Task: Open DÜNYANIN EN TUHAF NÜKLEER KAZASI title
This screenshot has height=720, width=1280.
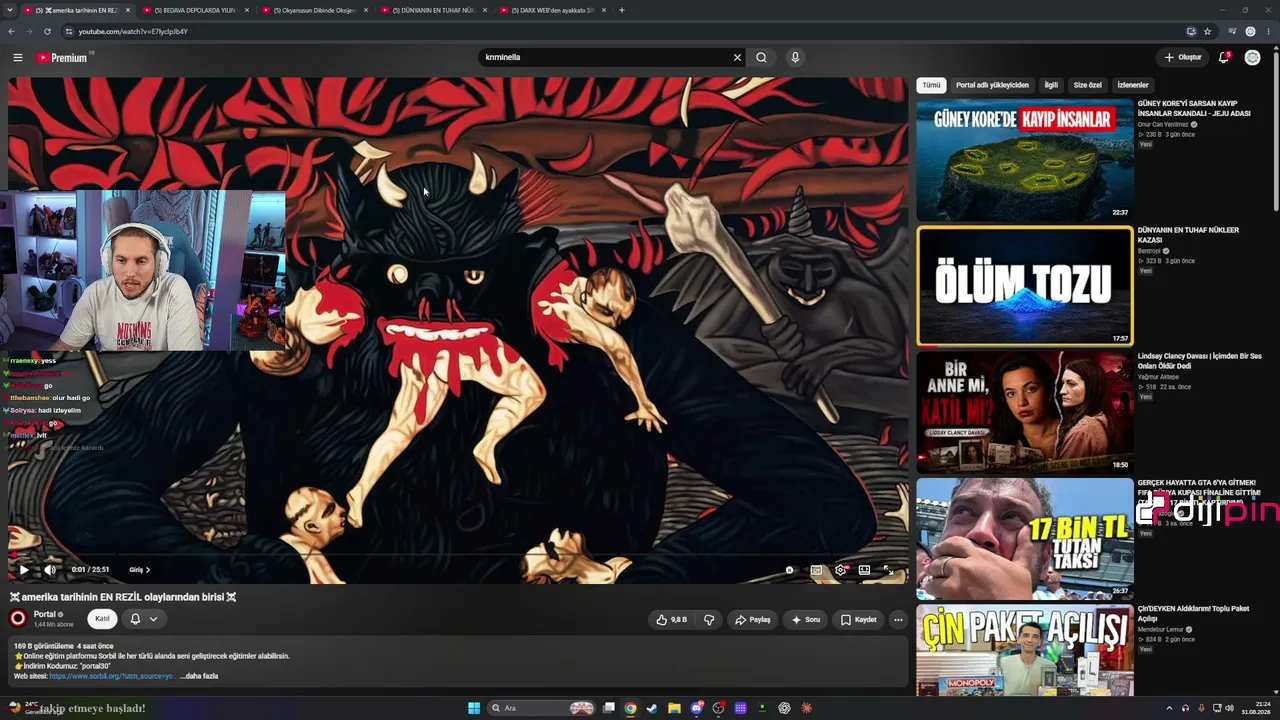Action: click(x=1188, y=235)
